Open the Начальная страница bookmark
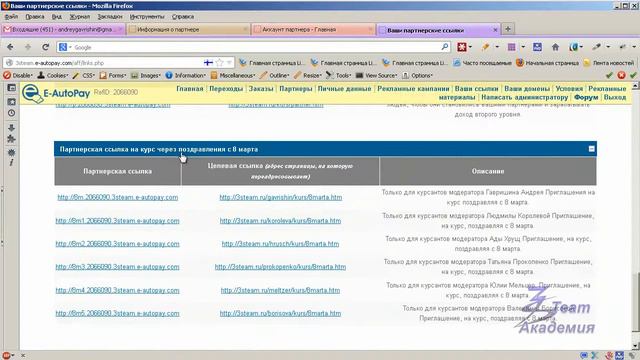This screenshot has width=640, height=360. coord(547,63)
